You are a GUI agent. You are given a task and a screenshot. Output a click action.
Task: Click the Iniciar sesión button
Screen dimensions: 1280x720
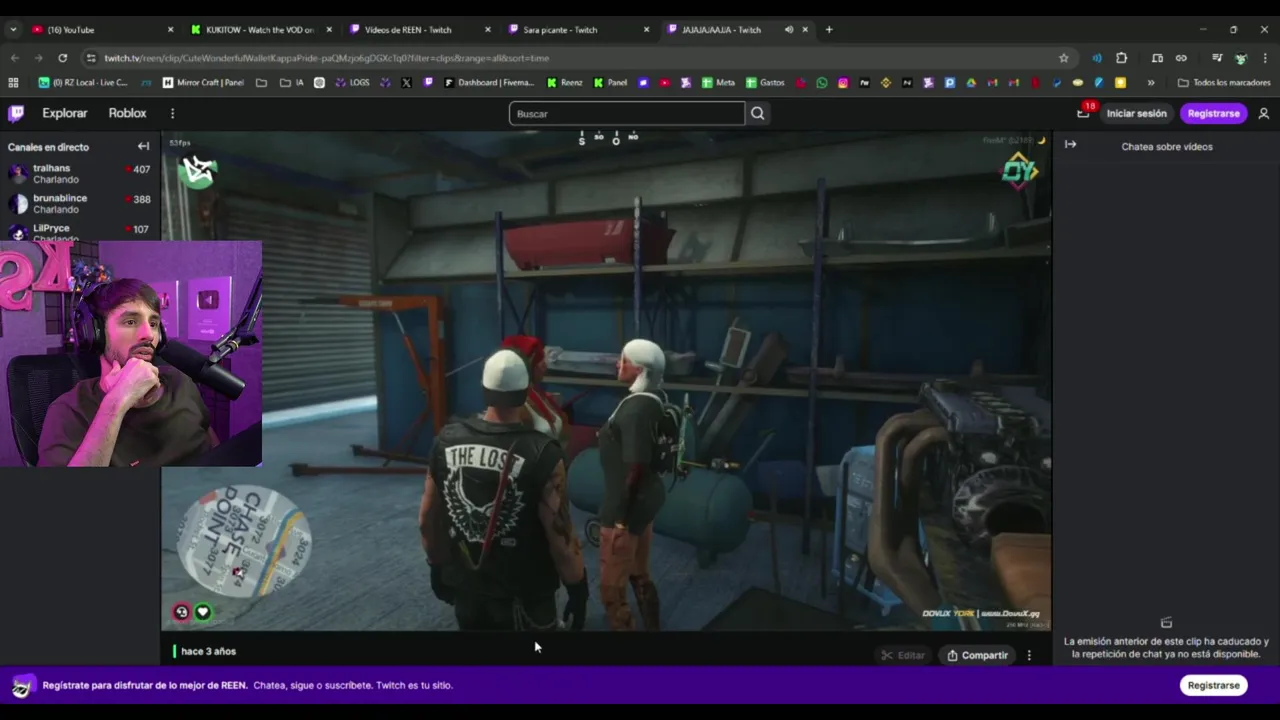click(x=1136, y=113)
